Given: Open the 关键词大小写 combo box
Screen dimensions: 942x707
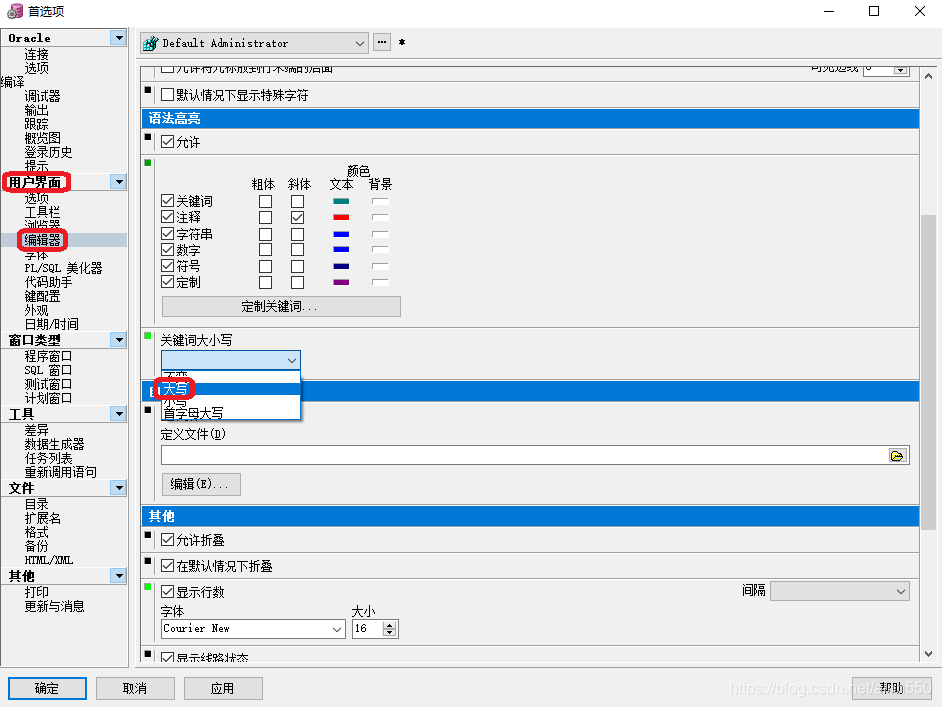Looking at the screenshot, I should pyautogui.click(x=231, y=360).
